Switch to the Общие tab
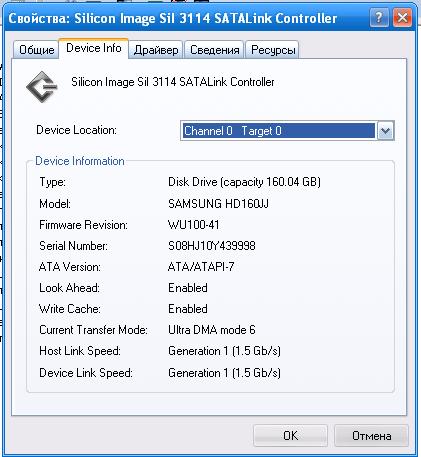 (x=36, y=50)
